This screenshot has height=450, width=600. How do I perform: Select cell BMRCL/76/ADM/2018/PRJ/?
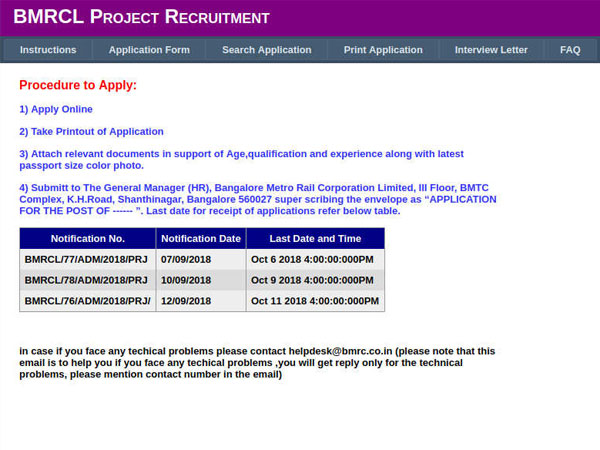(x=88, y=301)
